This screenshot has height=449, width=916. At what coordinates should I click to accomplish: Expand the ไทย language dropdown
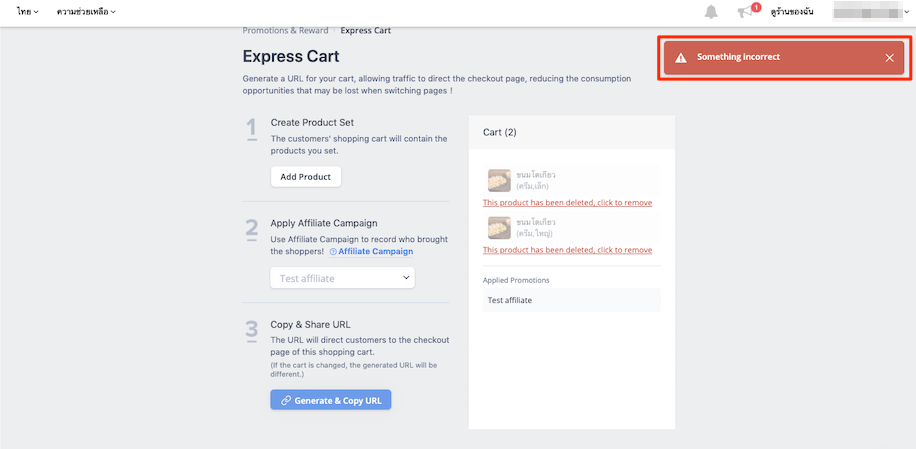coord(28,12)
